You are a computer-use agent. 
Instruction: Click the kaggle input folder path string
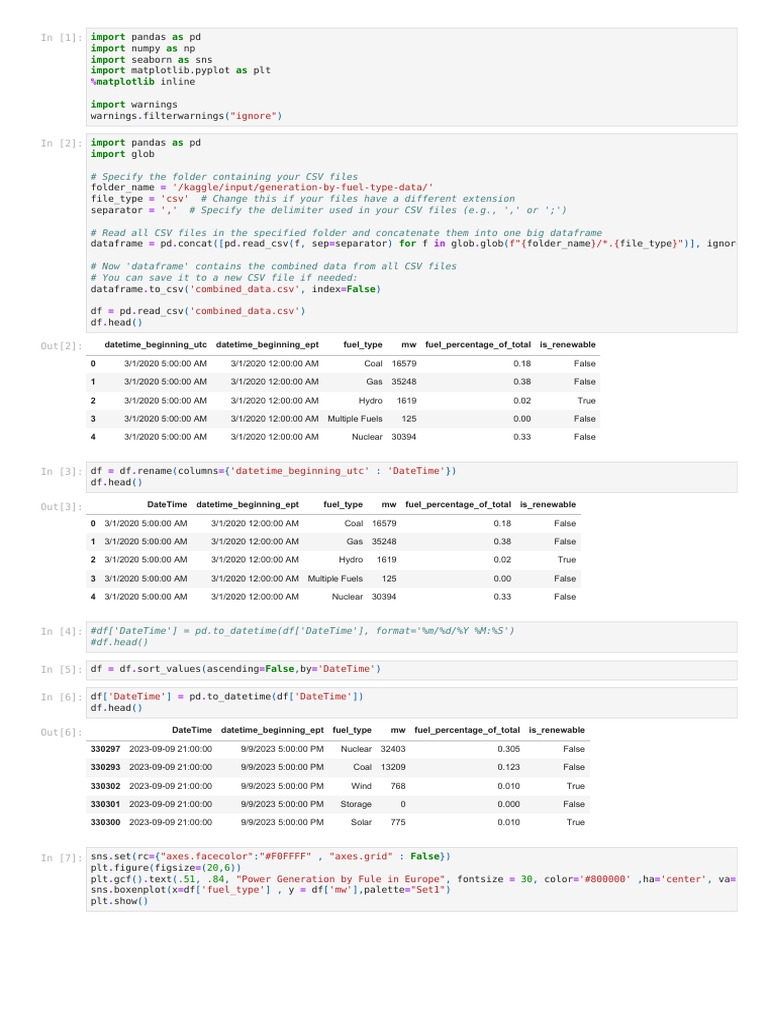click(302, 188)
